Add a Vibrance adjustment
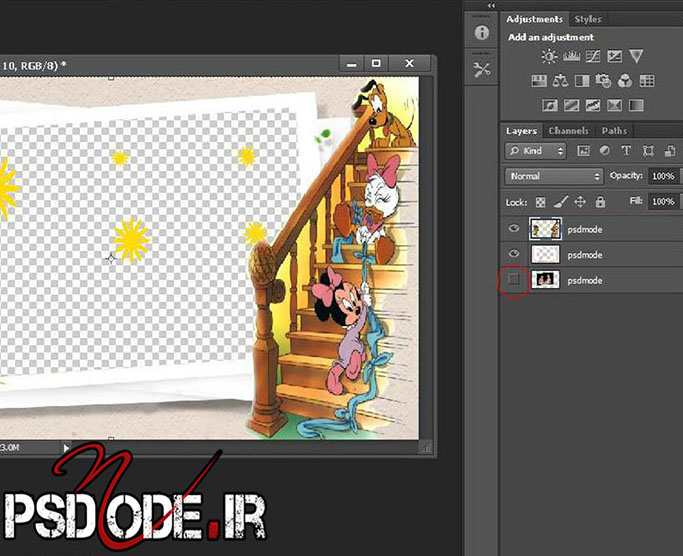The image size is (683, 556). pyautogui.click(x=636, y=56)
